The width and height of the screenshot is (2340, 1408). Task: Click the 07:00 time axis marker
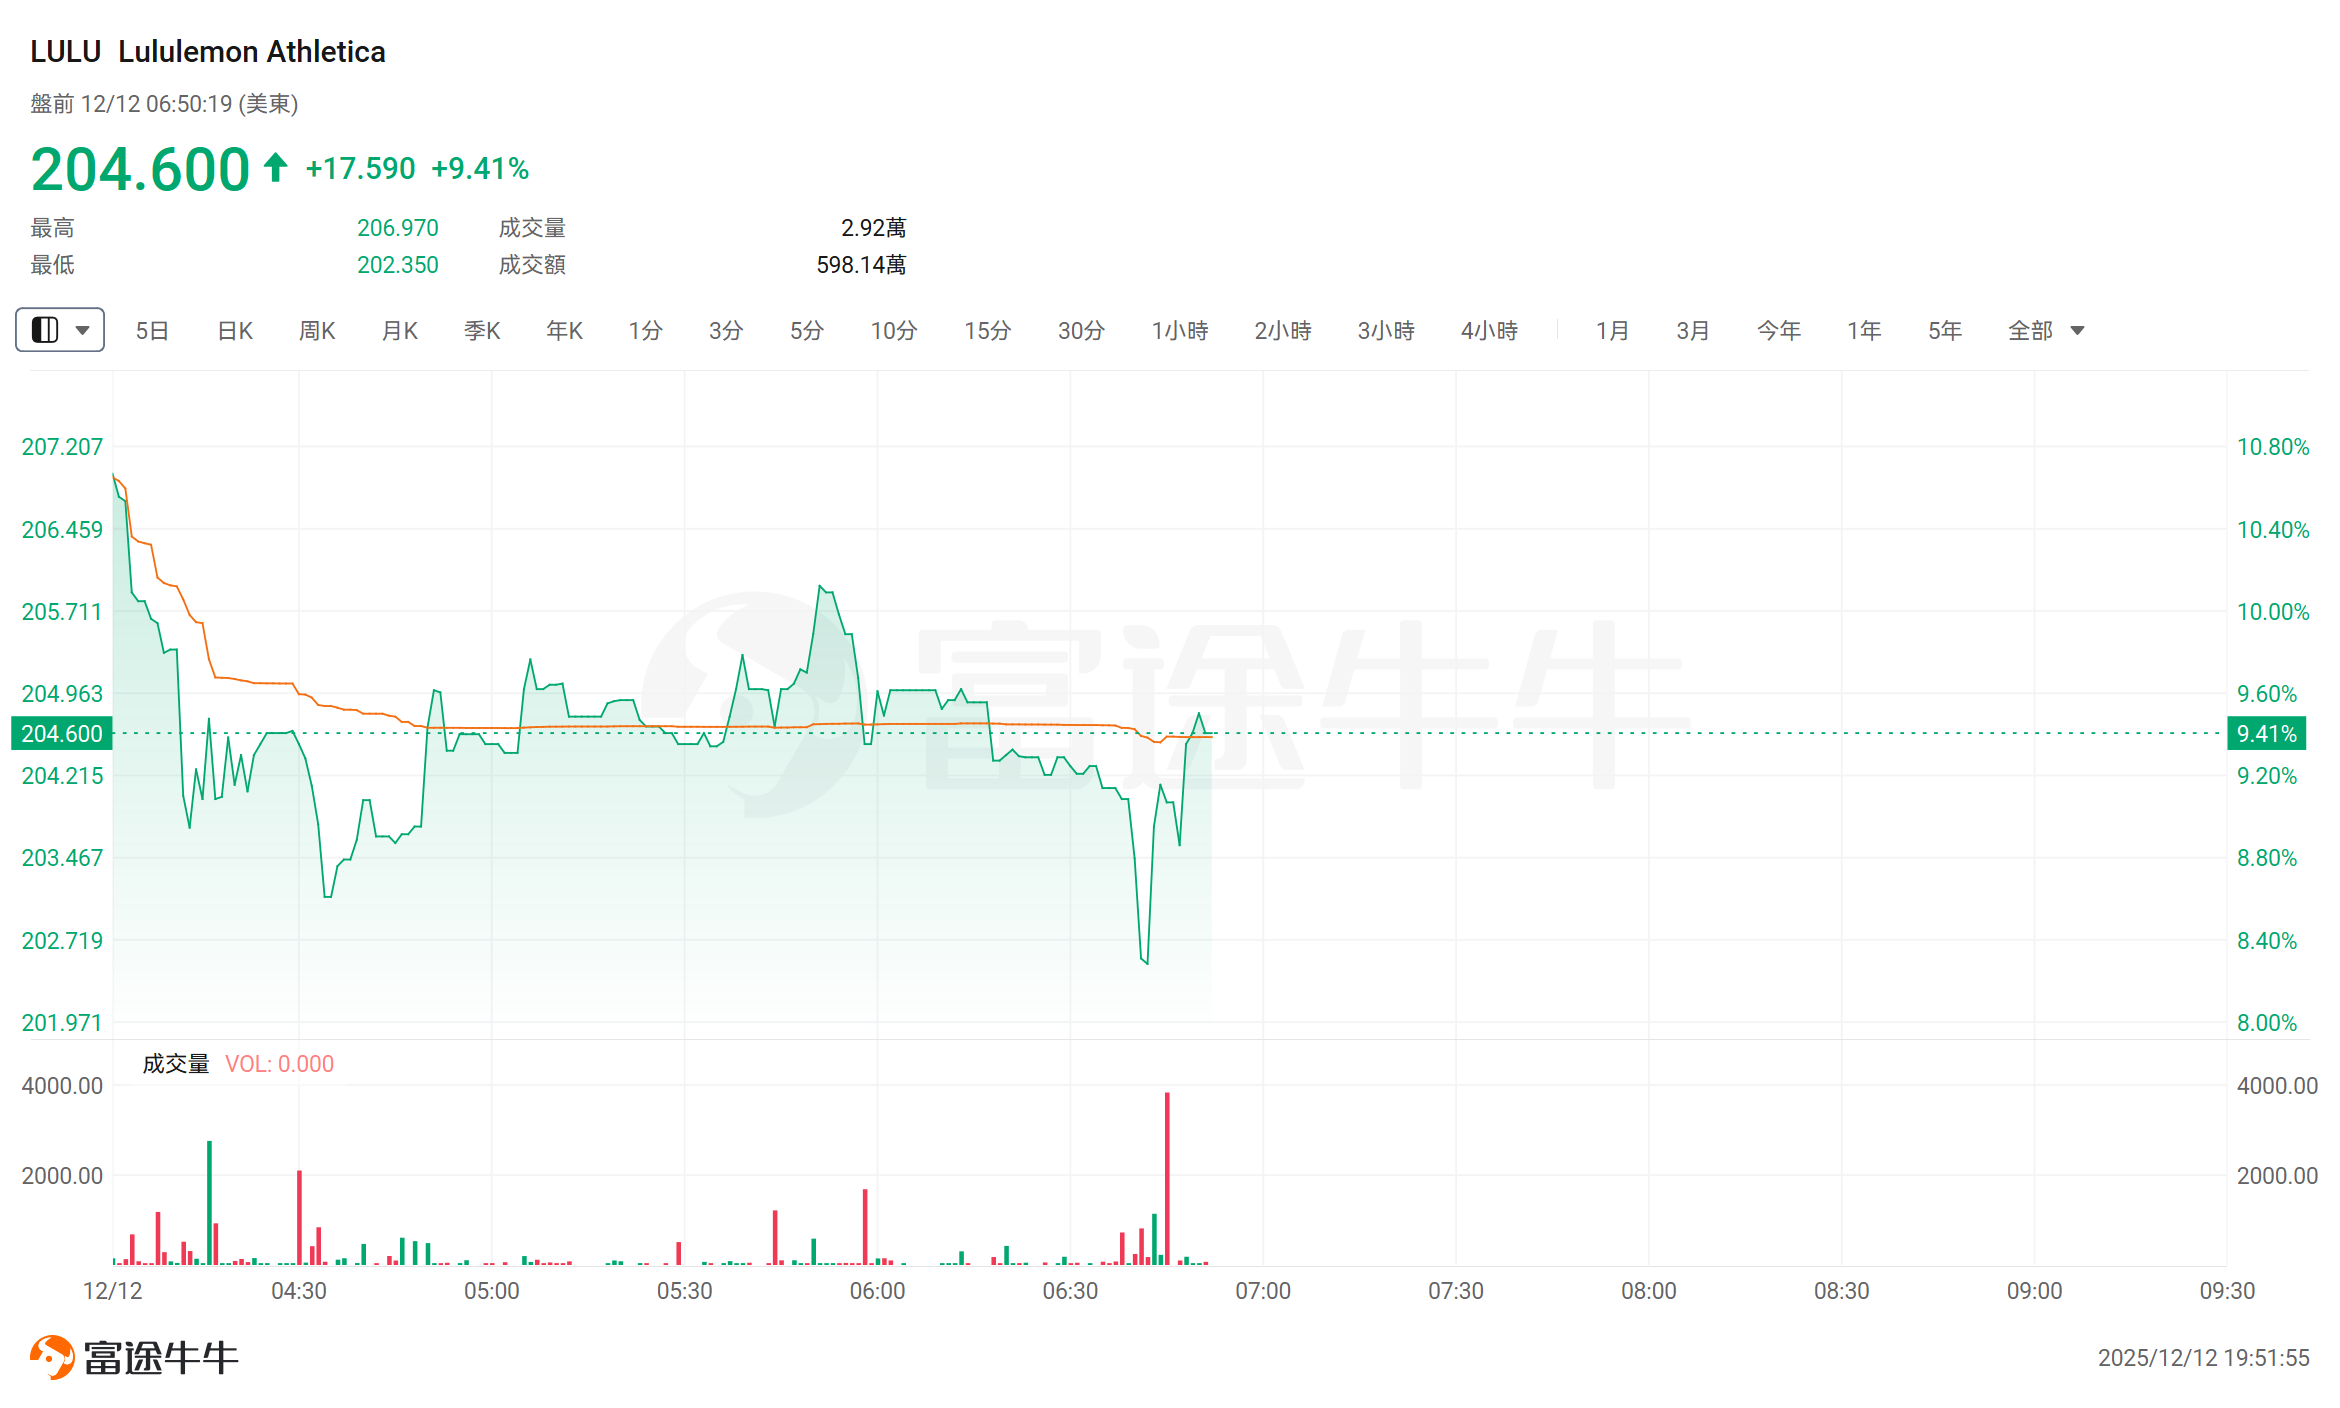[1263, 1291]
